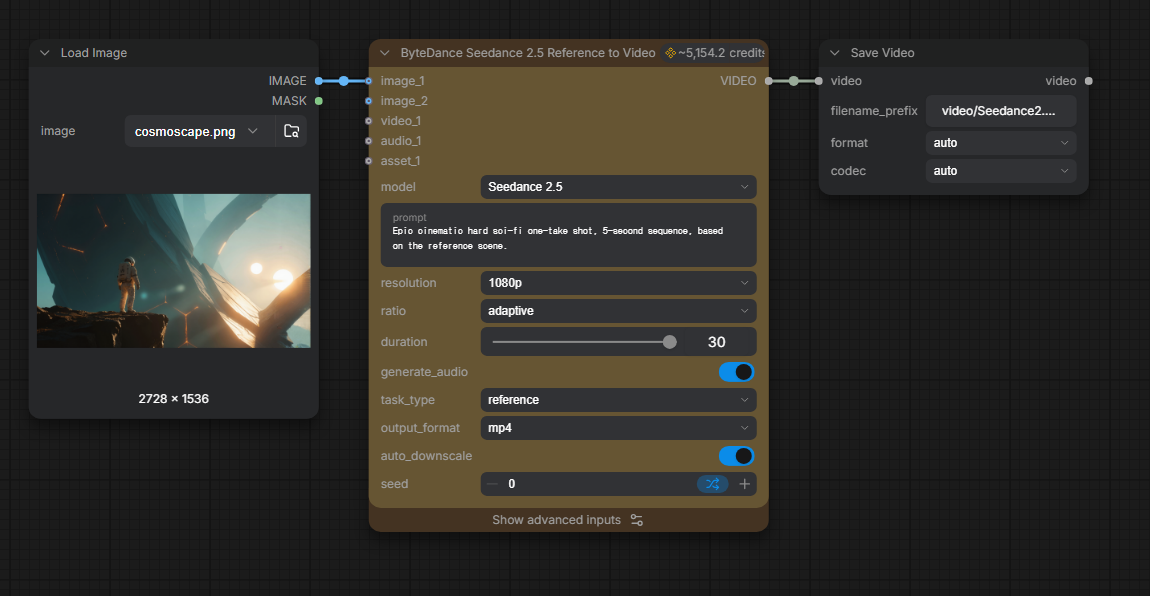Show advanced inputs on Seedance node

pos(568,520)
